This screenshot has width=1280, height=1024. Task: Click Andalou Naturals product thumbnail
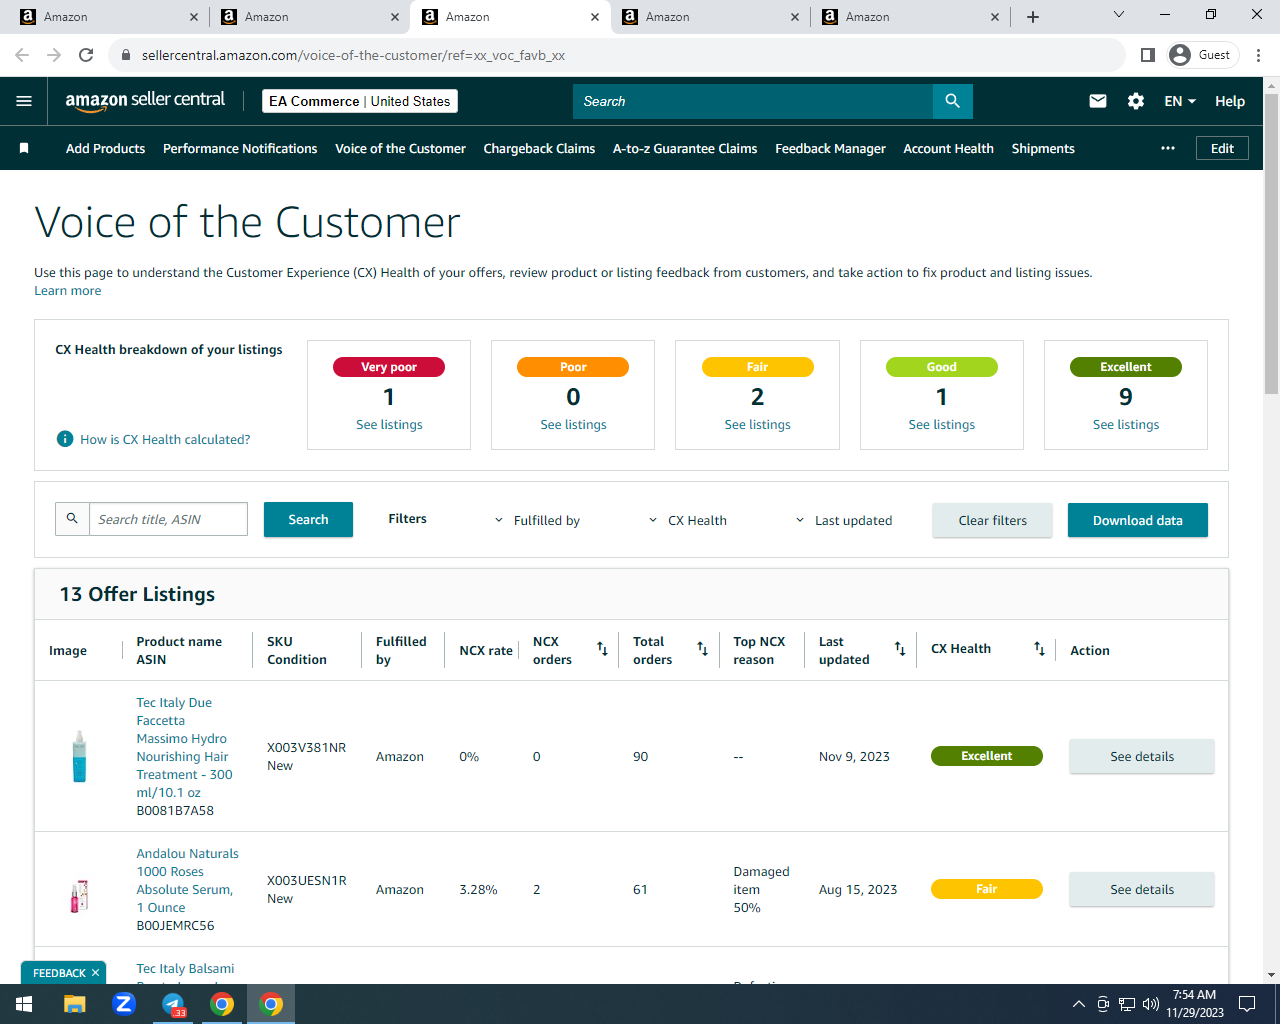click(x=79, y=895)
